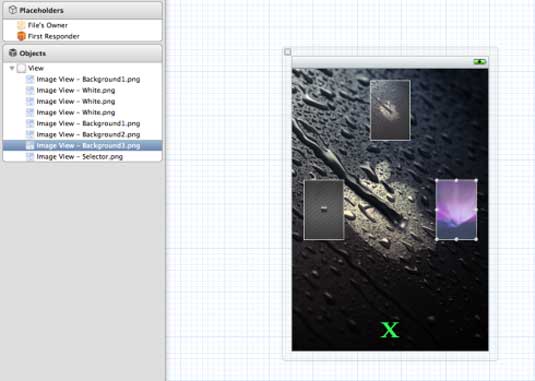Select the highlighted Background3.png row
Screen dimensions: 535x381
pyautogui.click(x=82, y=146)
